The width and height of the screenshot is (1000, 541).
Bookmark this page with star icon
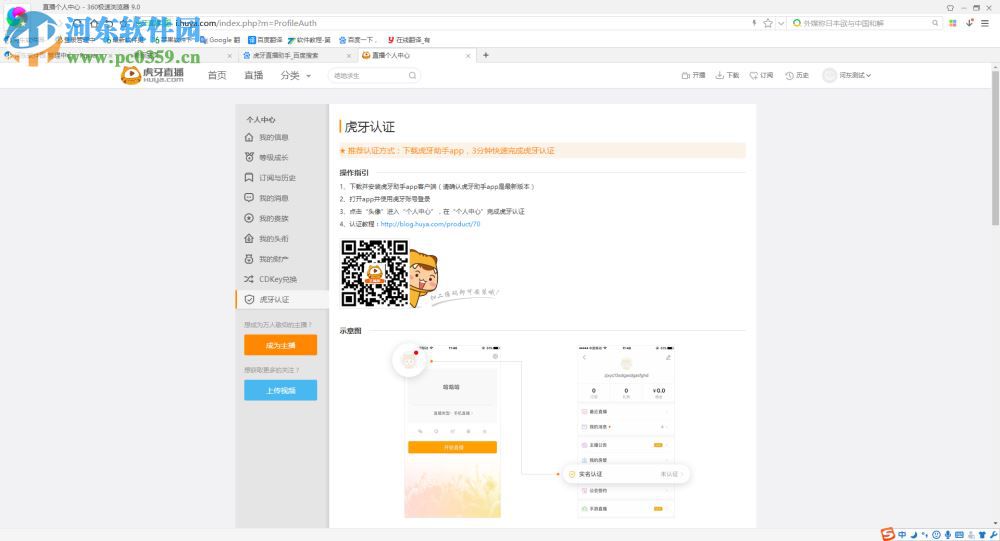[x=768, y=23]
